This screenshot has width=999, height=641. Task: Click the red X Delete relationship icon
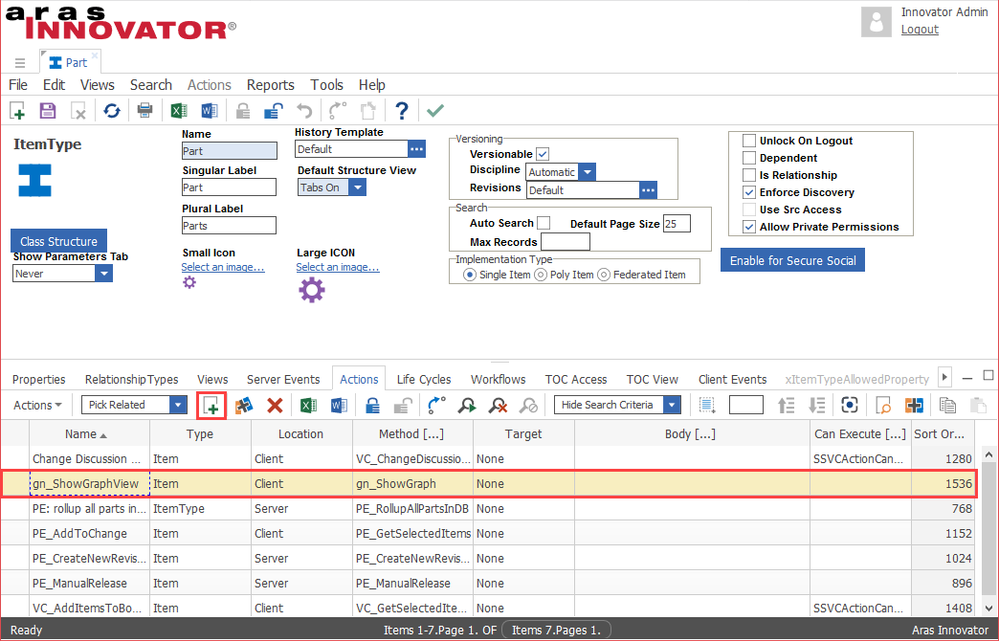click(x=274, y=405)
